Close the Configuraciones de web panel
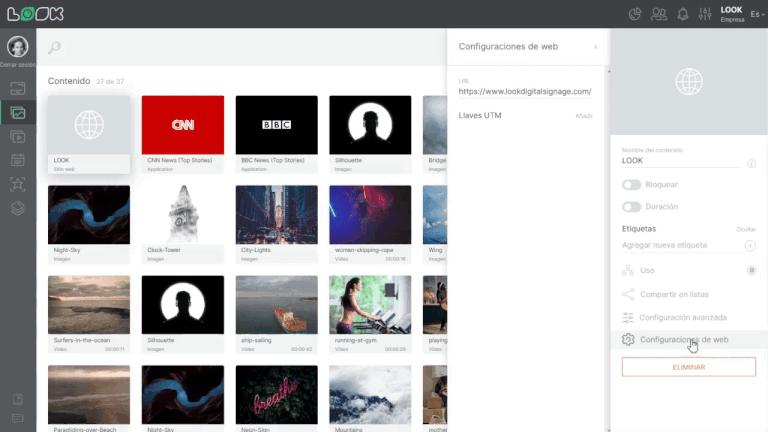768x432 pixels. [595, 47]
